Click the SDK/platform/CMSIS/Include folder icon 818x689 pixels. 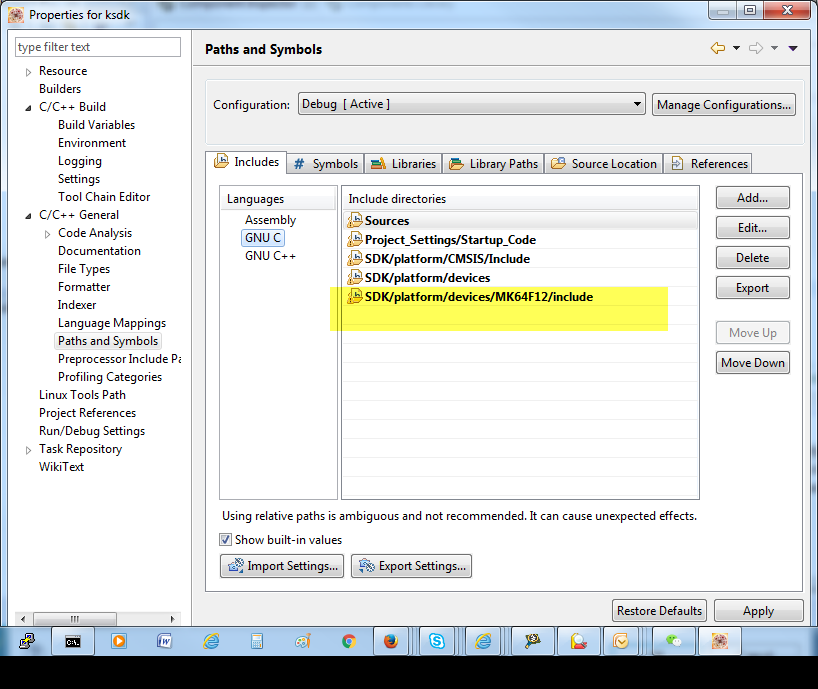click(x=355, y=258)
